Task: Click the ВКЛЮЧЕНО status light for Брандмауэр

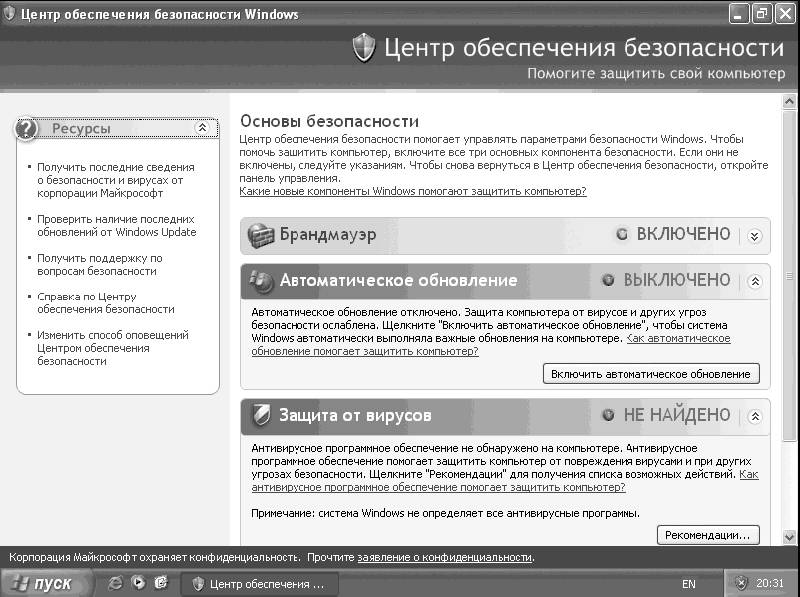Action: (x=621, y=234)
